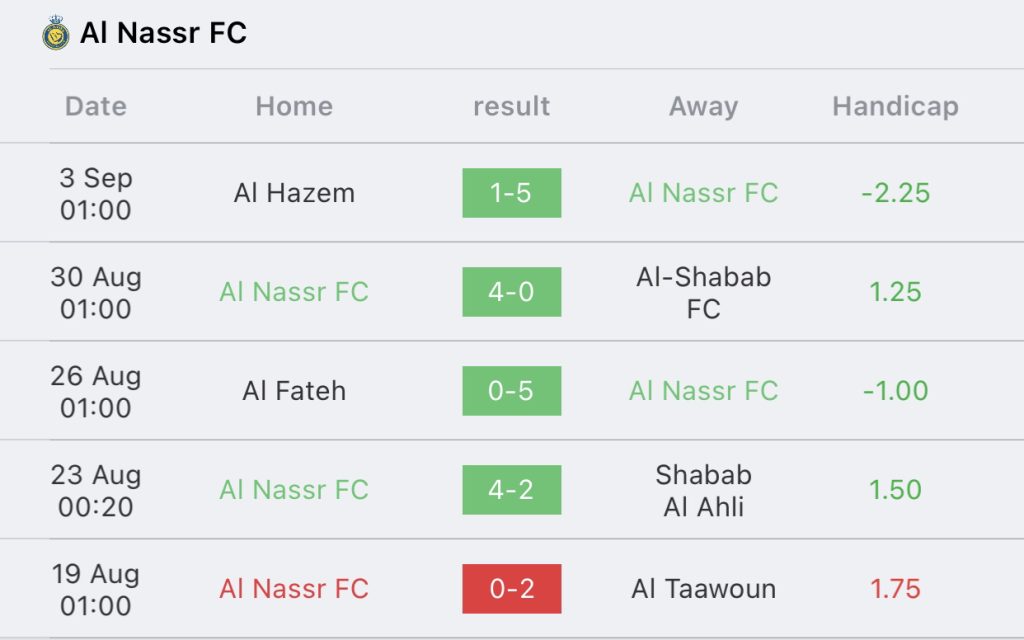
Task: Click the -2.25 handicap value
Action: click(x=895, y=193)
